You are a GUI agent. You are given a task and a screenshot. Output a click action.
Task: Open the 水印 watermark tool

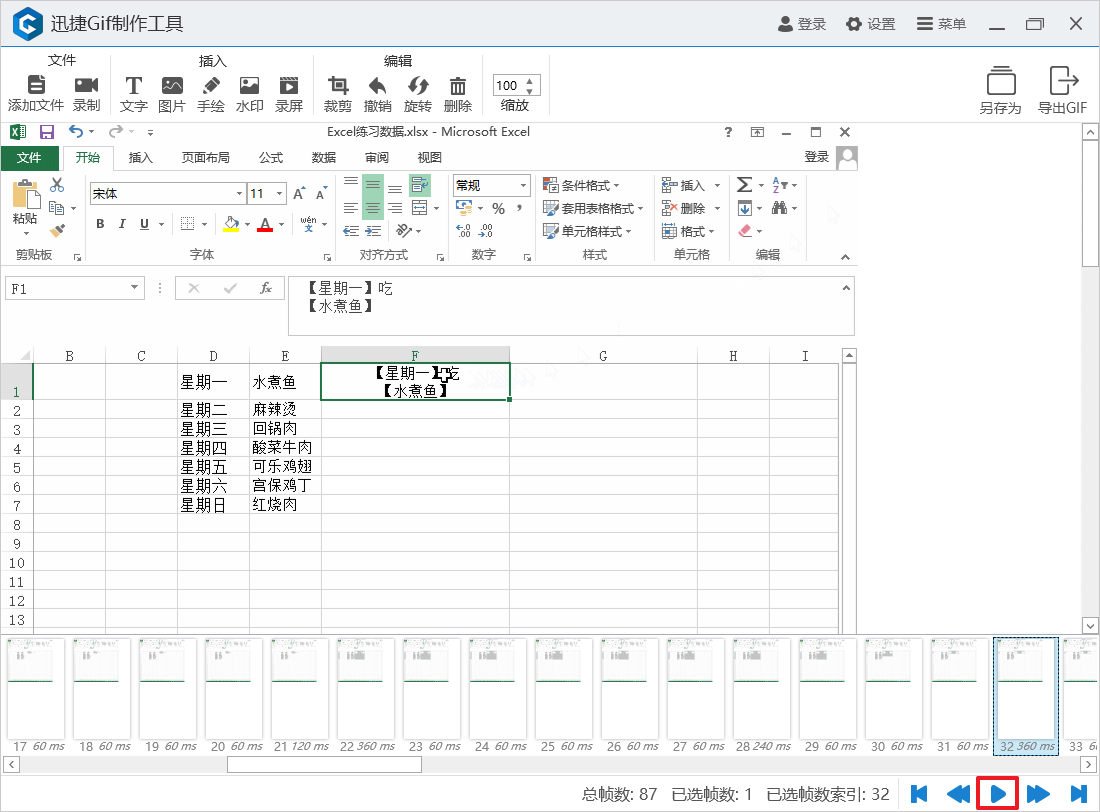(249, 88)
